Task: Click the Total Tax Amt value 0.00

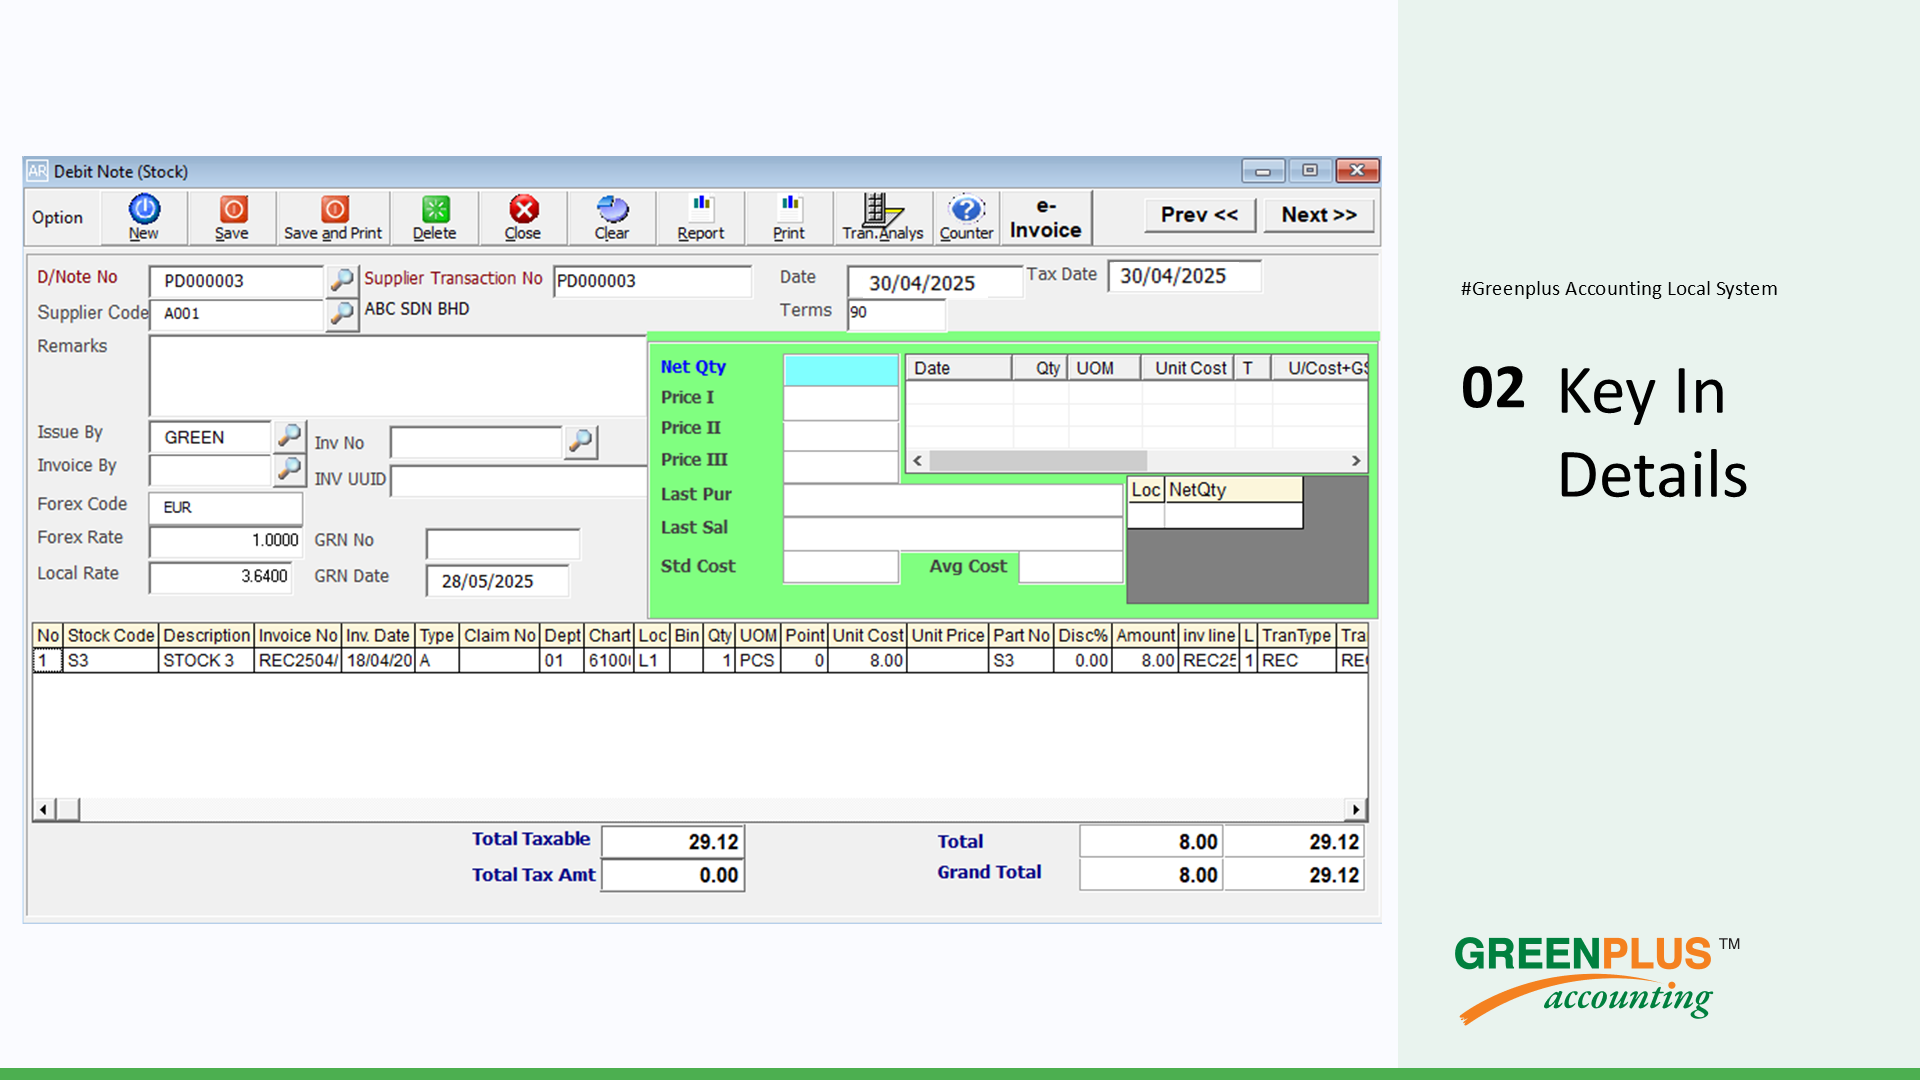Action: pyautogui.click(x=673, y=875)
